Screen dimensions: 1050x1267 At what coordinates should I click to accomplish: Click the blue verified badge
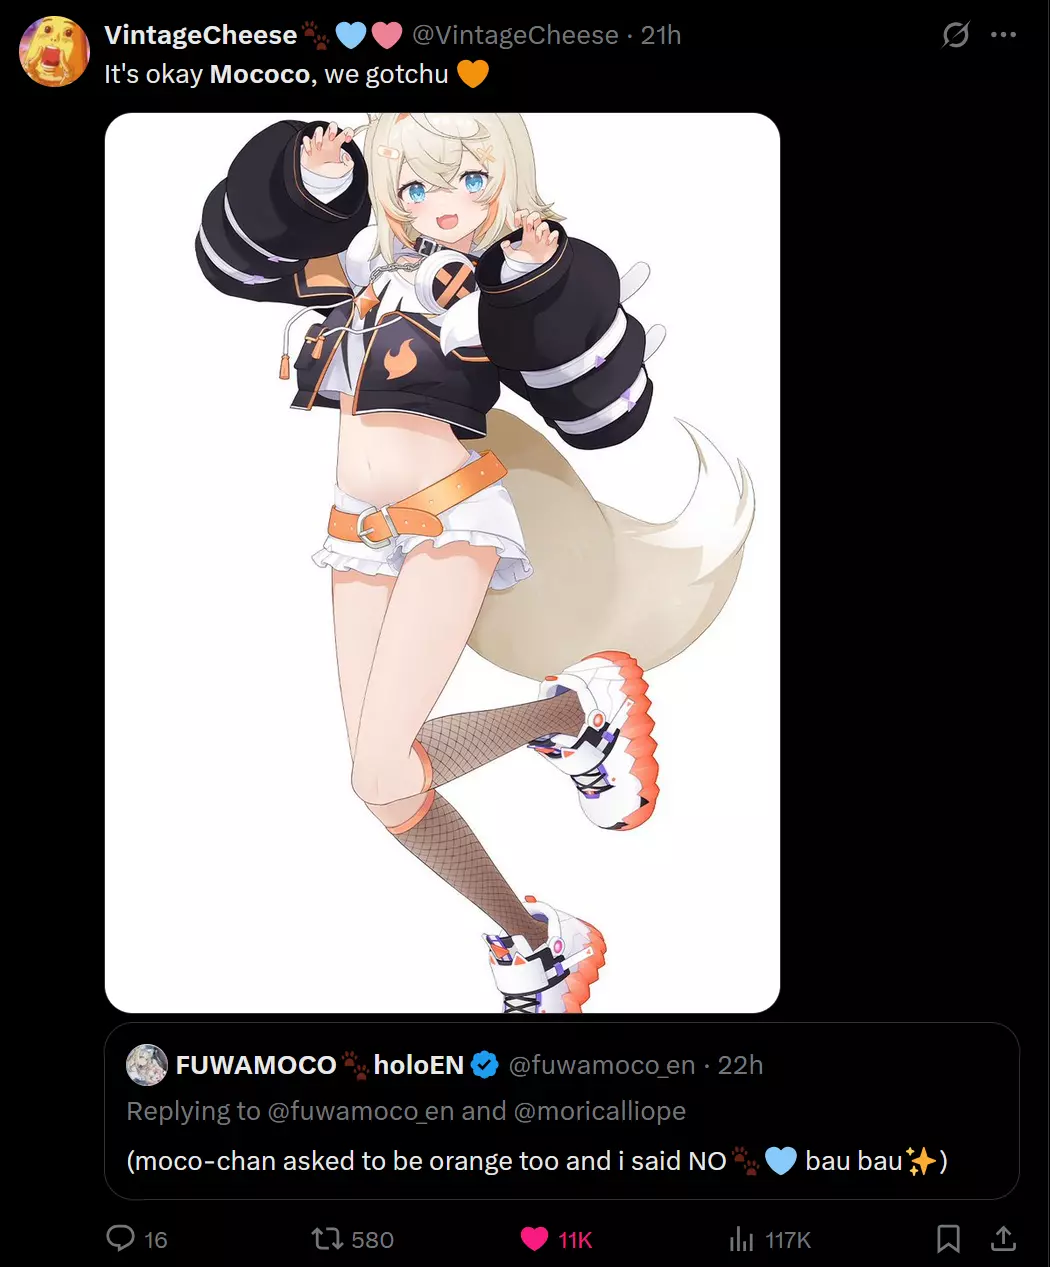click(485, 1065)
